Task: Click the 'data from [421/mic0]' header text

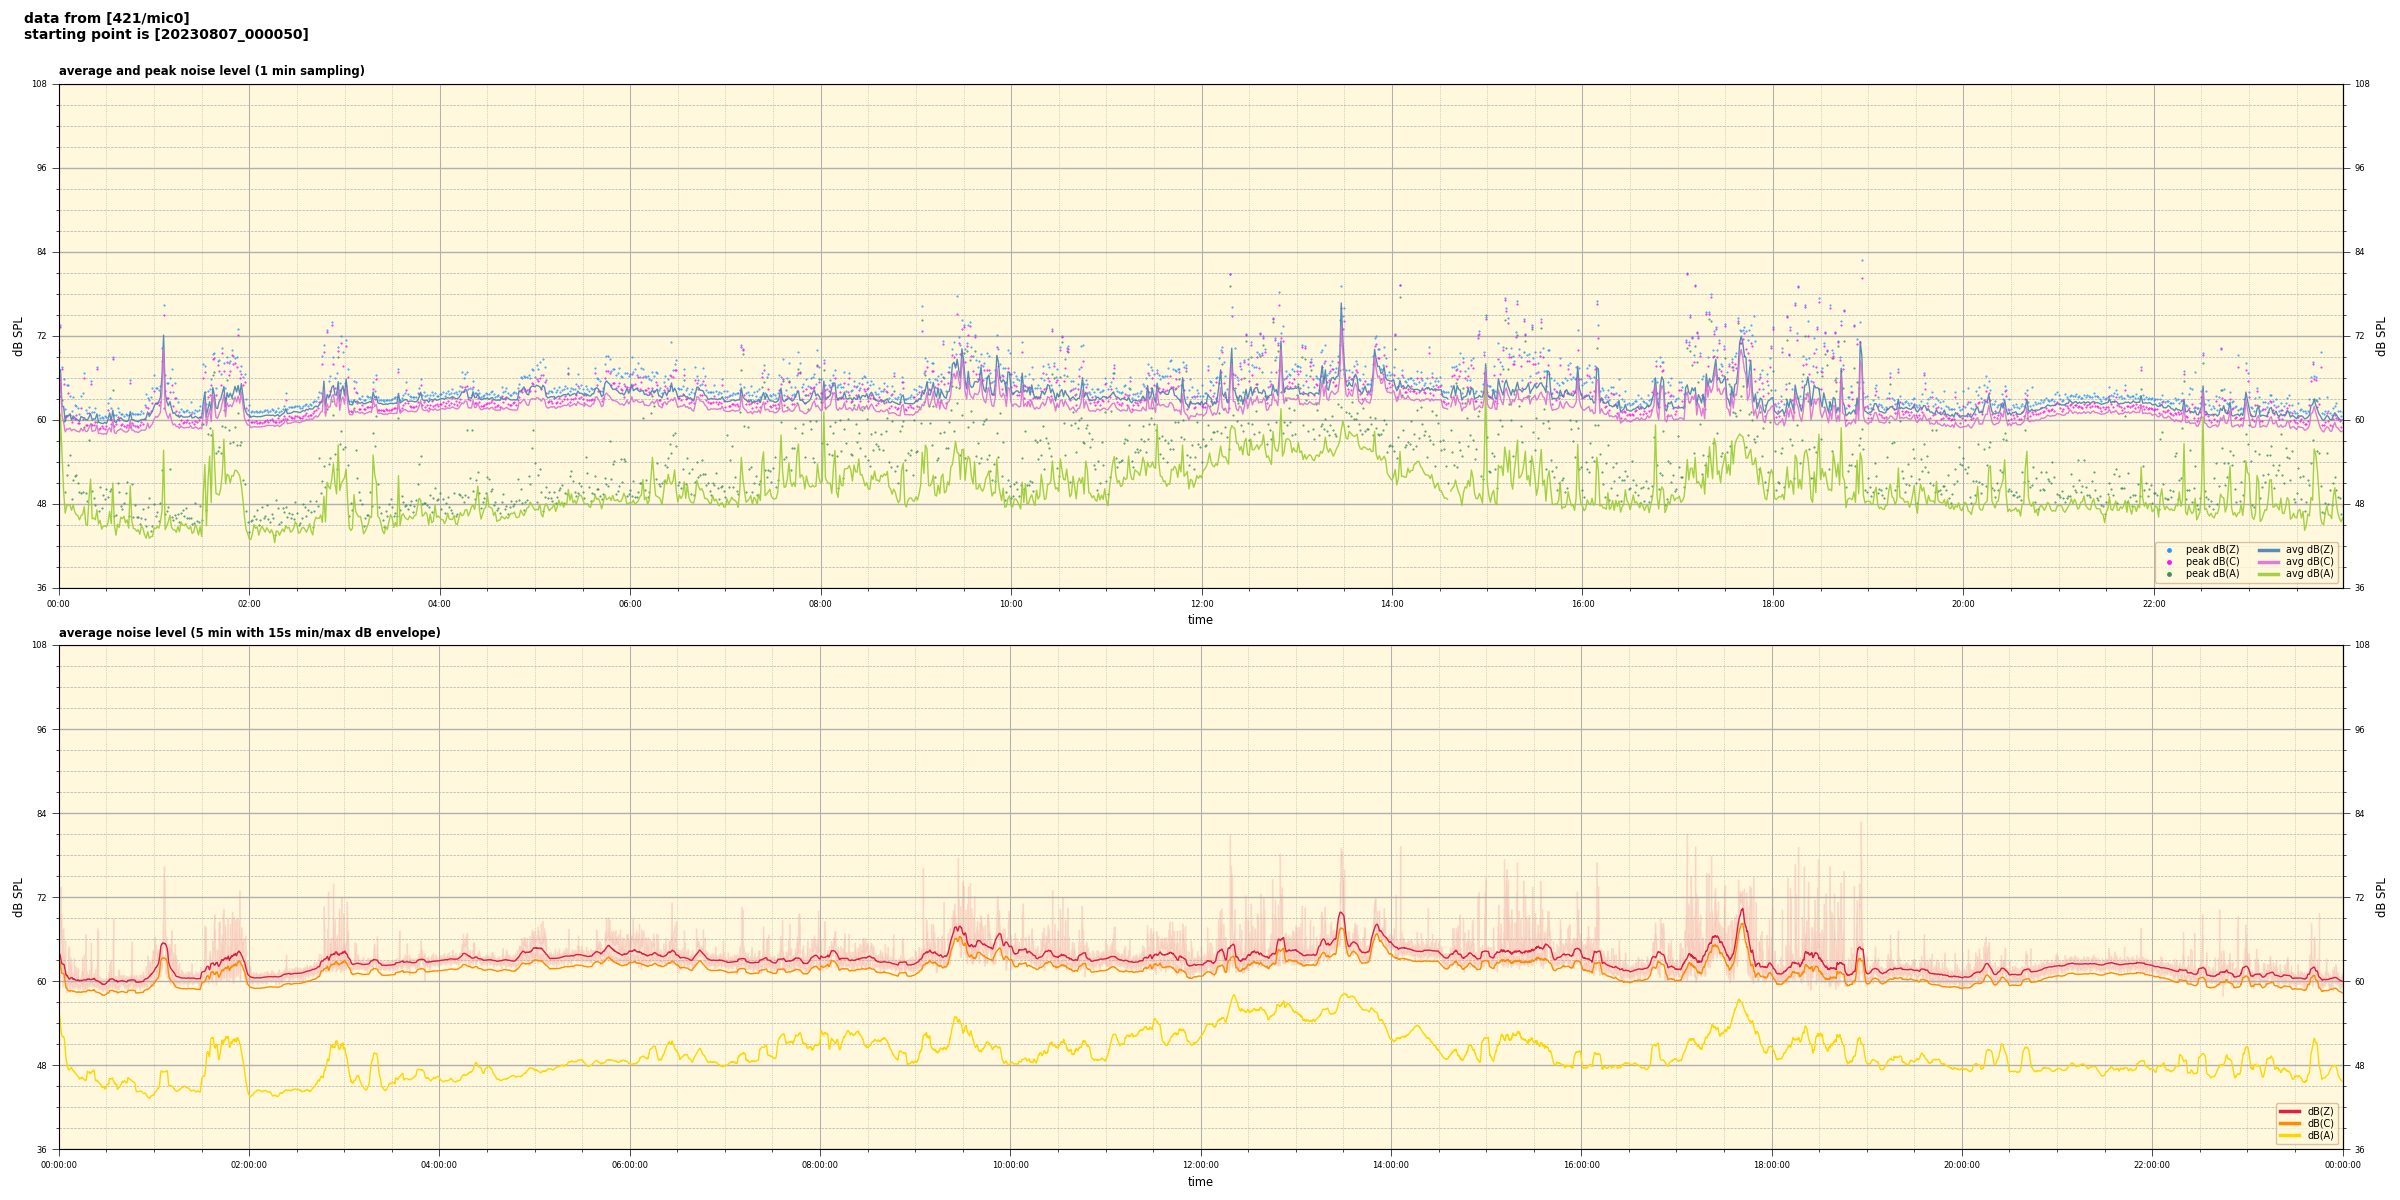Action: 107,18
